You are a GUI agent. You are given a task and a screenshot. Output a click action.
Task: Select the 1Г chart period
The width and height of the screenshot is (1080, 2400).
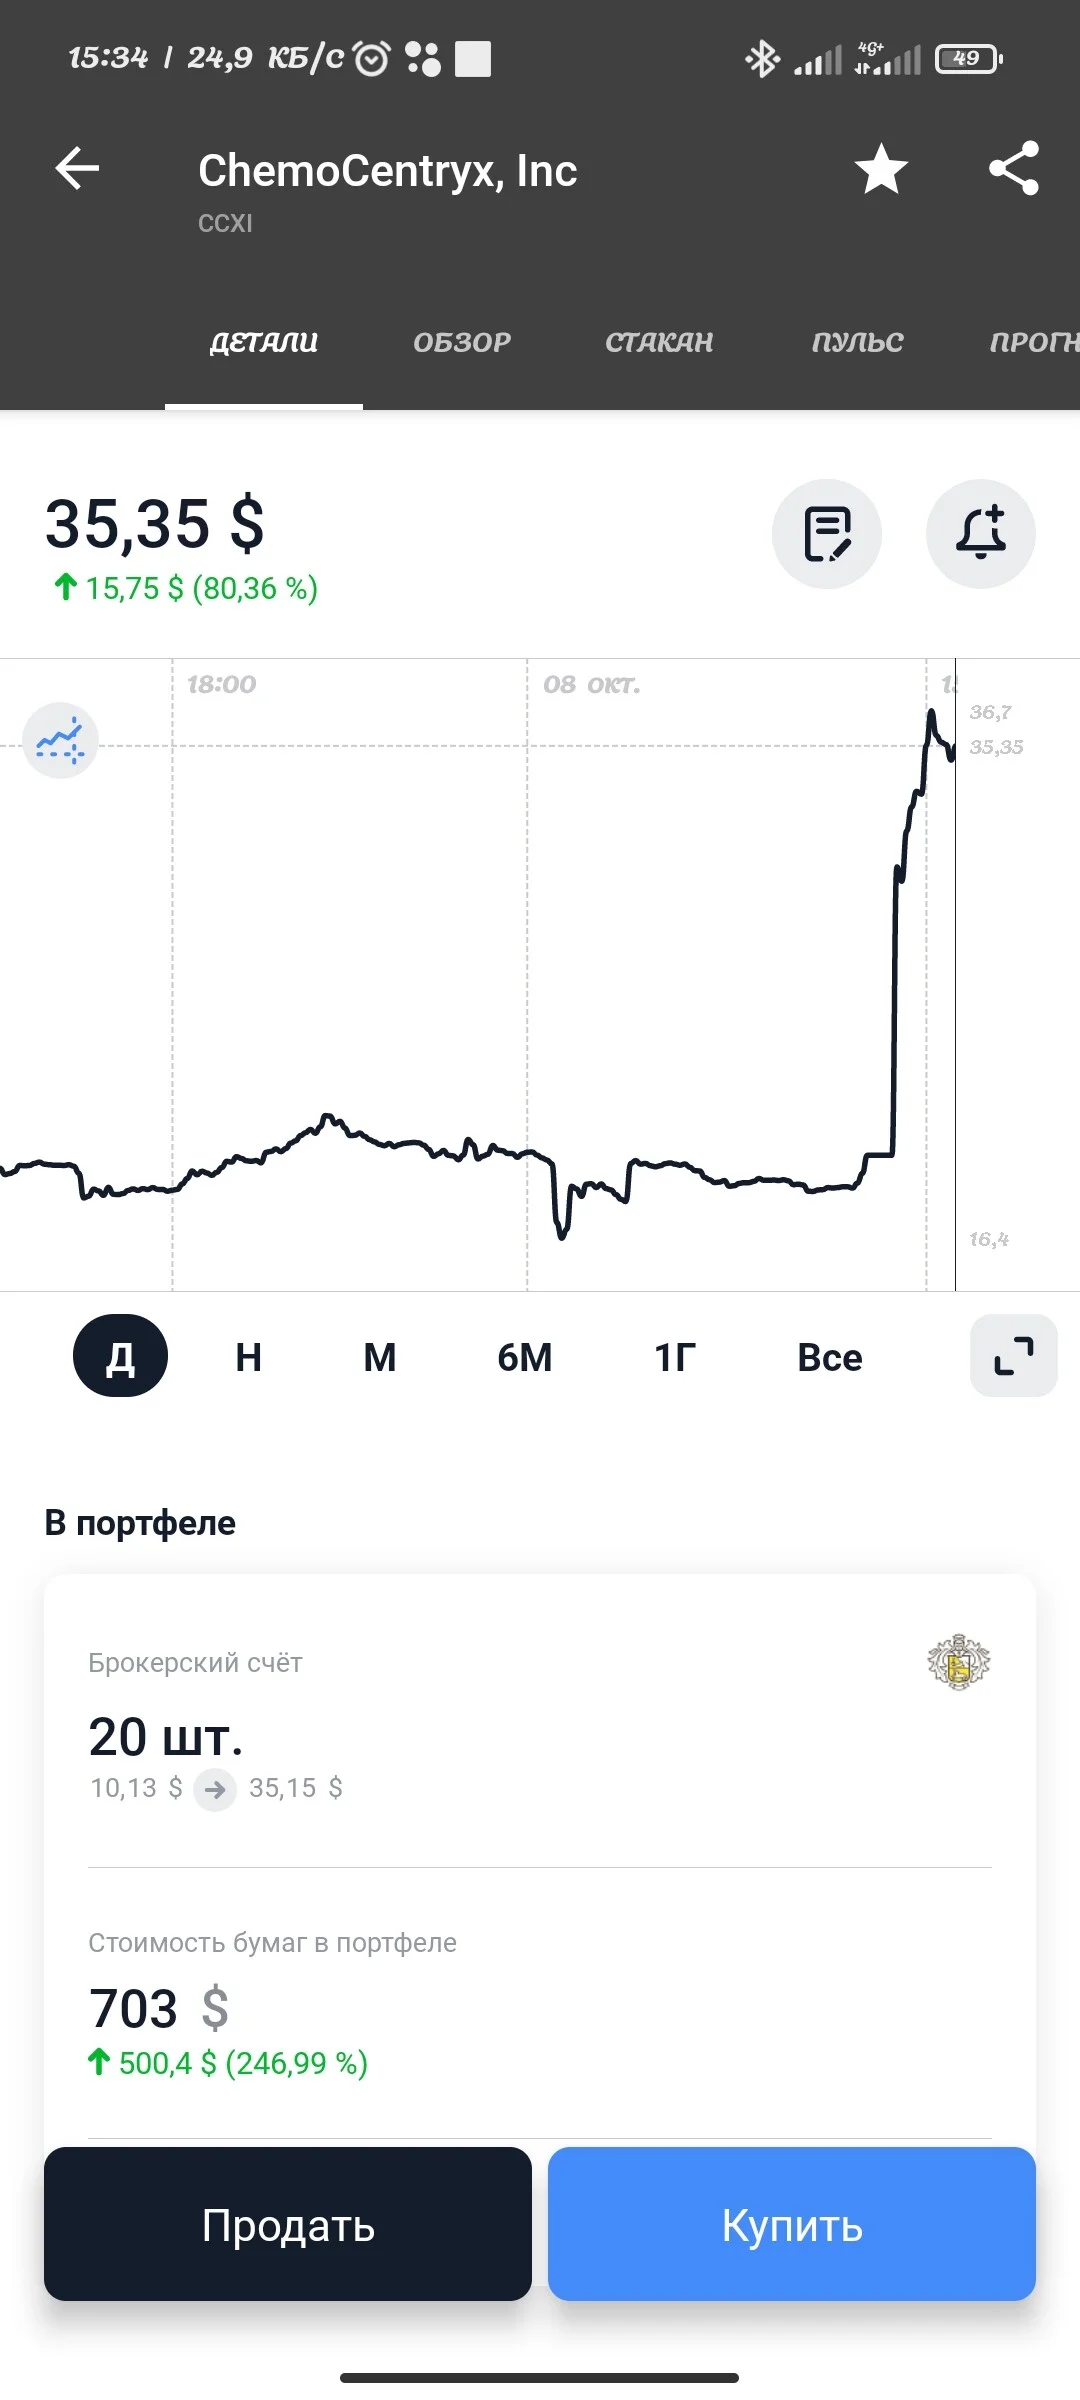pyautogui.click(x=675, y=1357)
